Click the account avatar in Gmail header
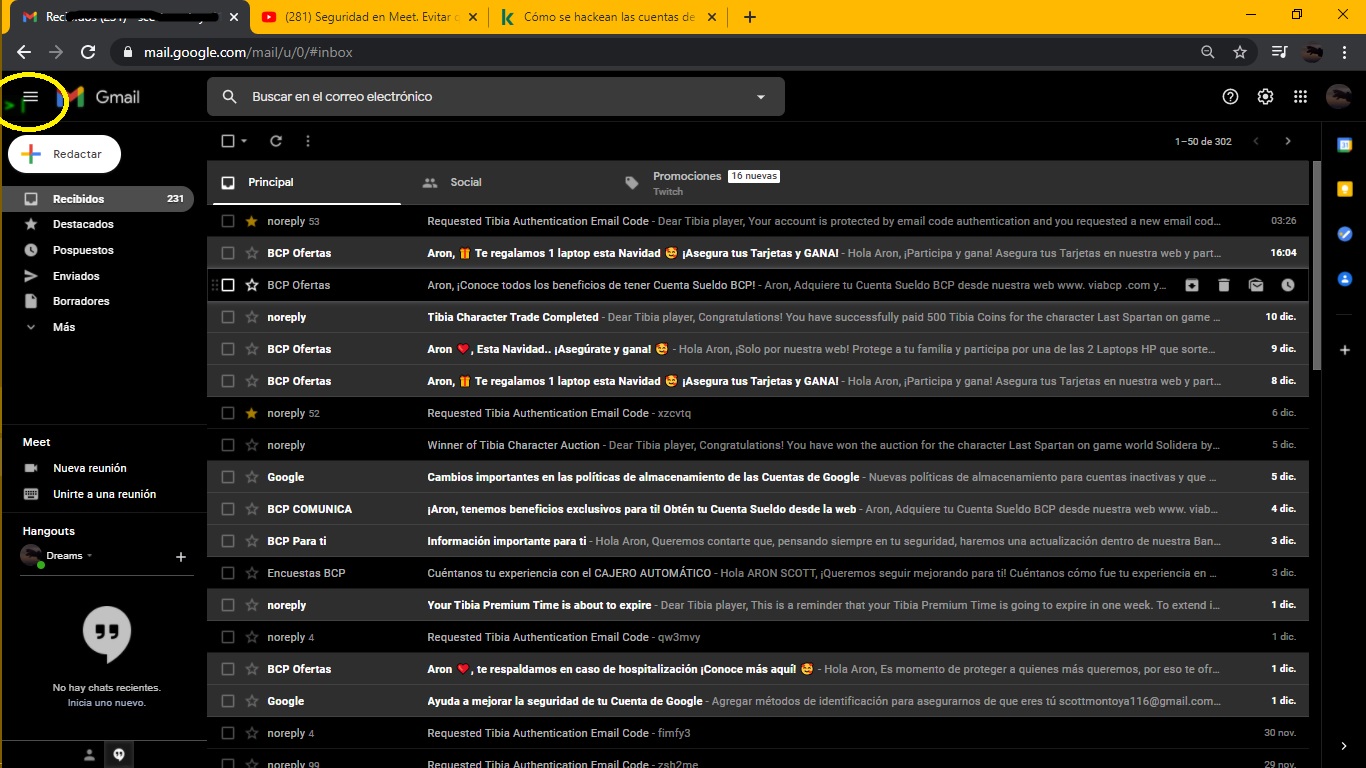Screen dimensions: 1366x768 (1338, 97)
